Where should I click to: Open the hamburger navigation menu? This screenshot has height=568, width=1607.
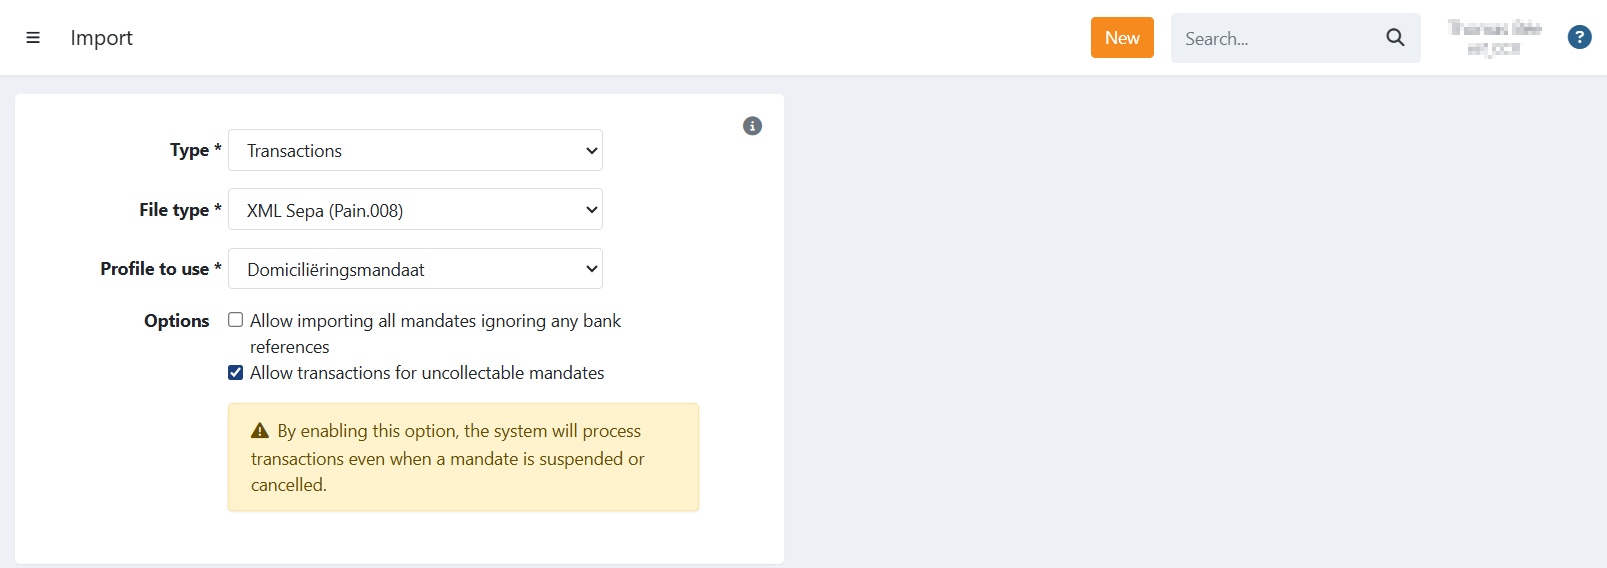click(x=33, y=38)
